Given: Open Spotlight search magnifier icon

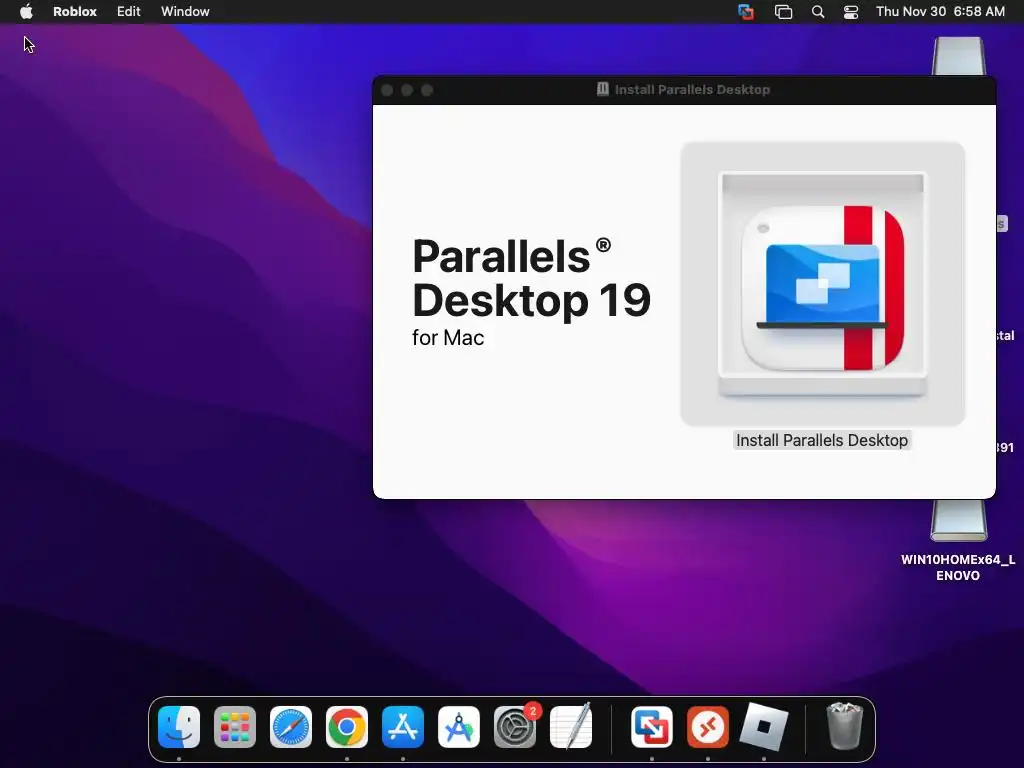Looking at the screenshot, I should (818, 12).
